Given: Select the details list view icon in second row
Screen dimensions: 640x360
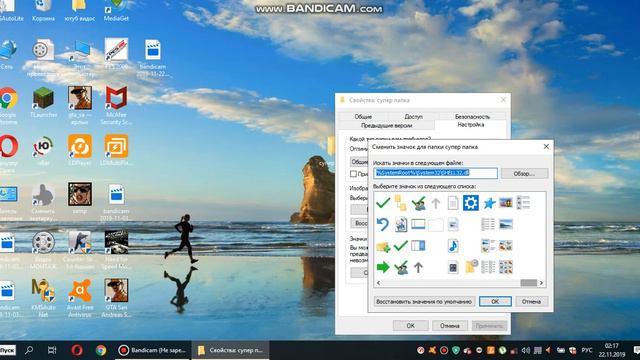Looking at the screenshot, I should [x=488, y=224].
